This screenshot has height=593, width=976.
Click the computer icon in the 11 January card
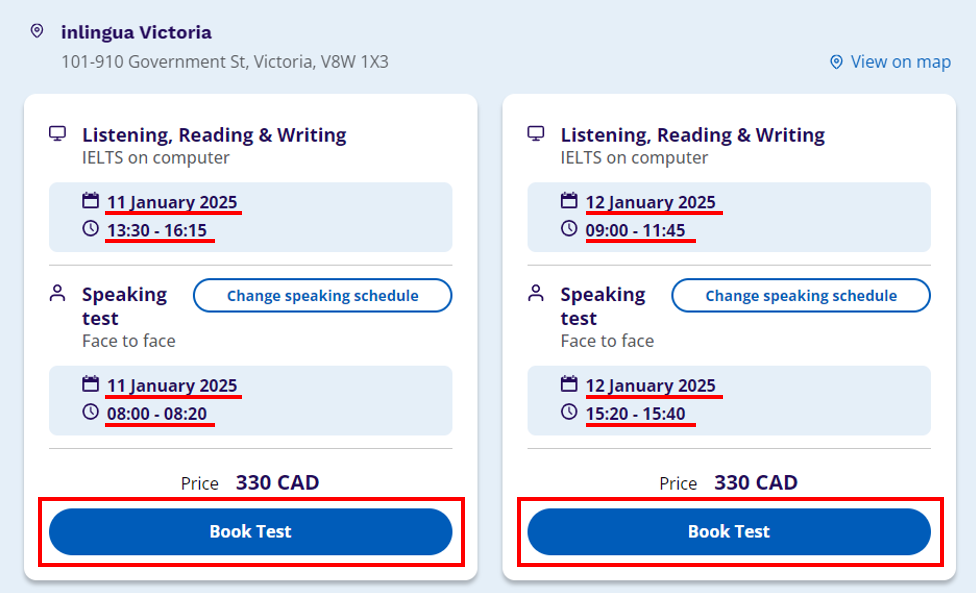[x=58, y=134]
